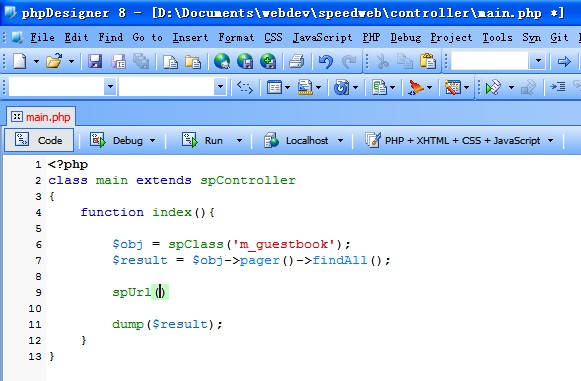Click the orange brush cleanup icon
The height and width of the screenshot is (381, 581).
click(416, 87)
